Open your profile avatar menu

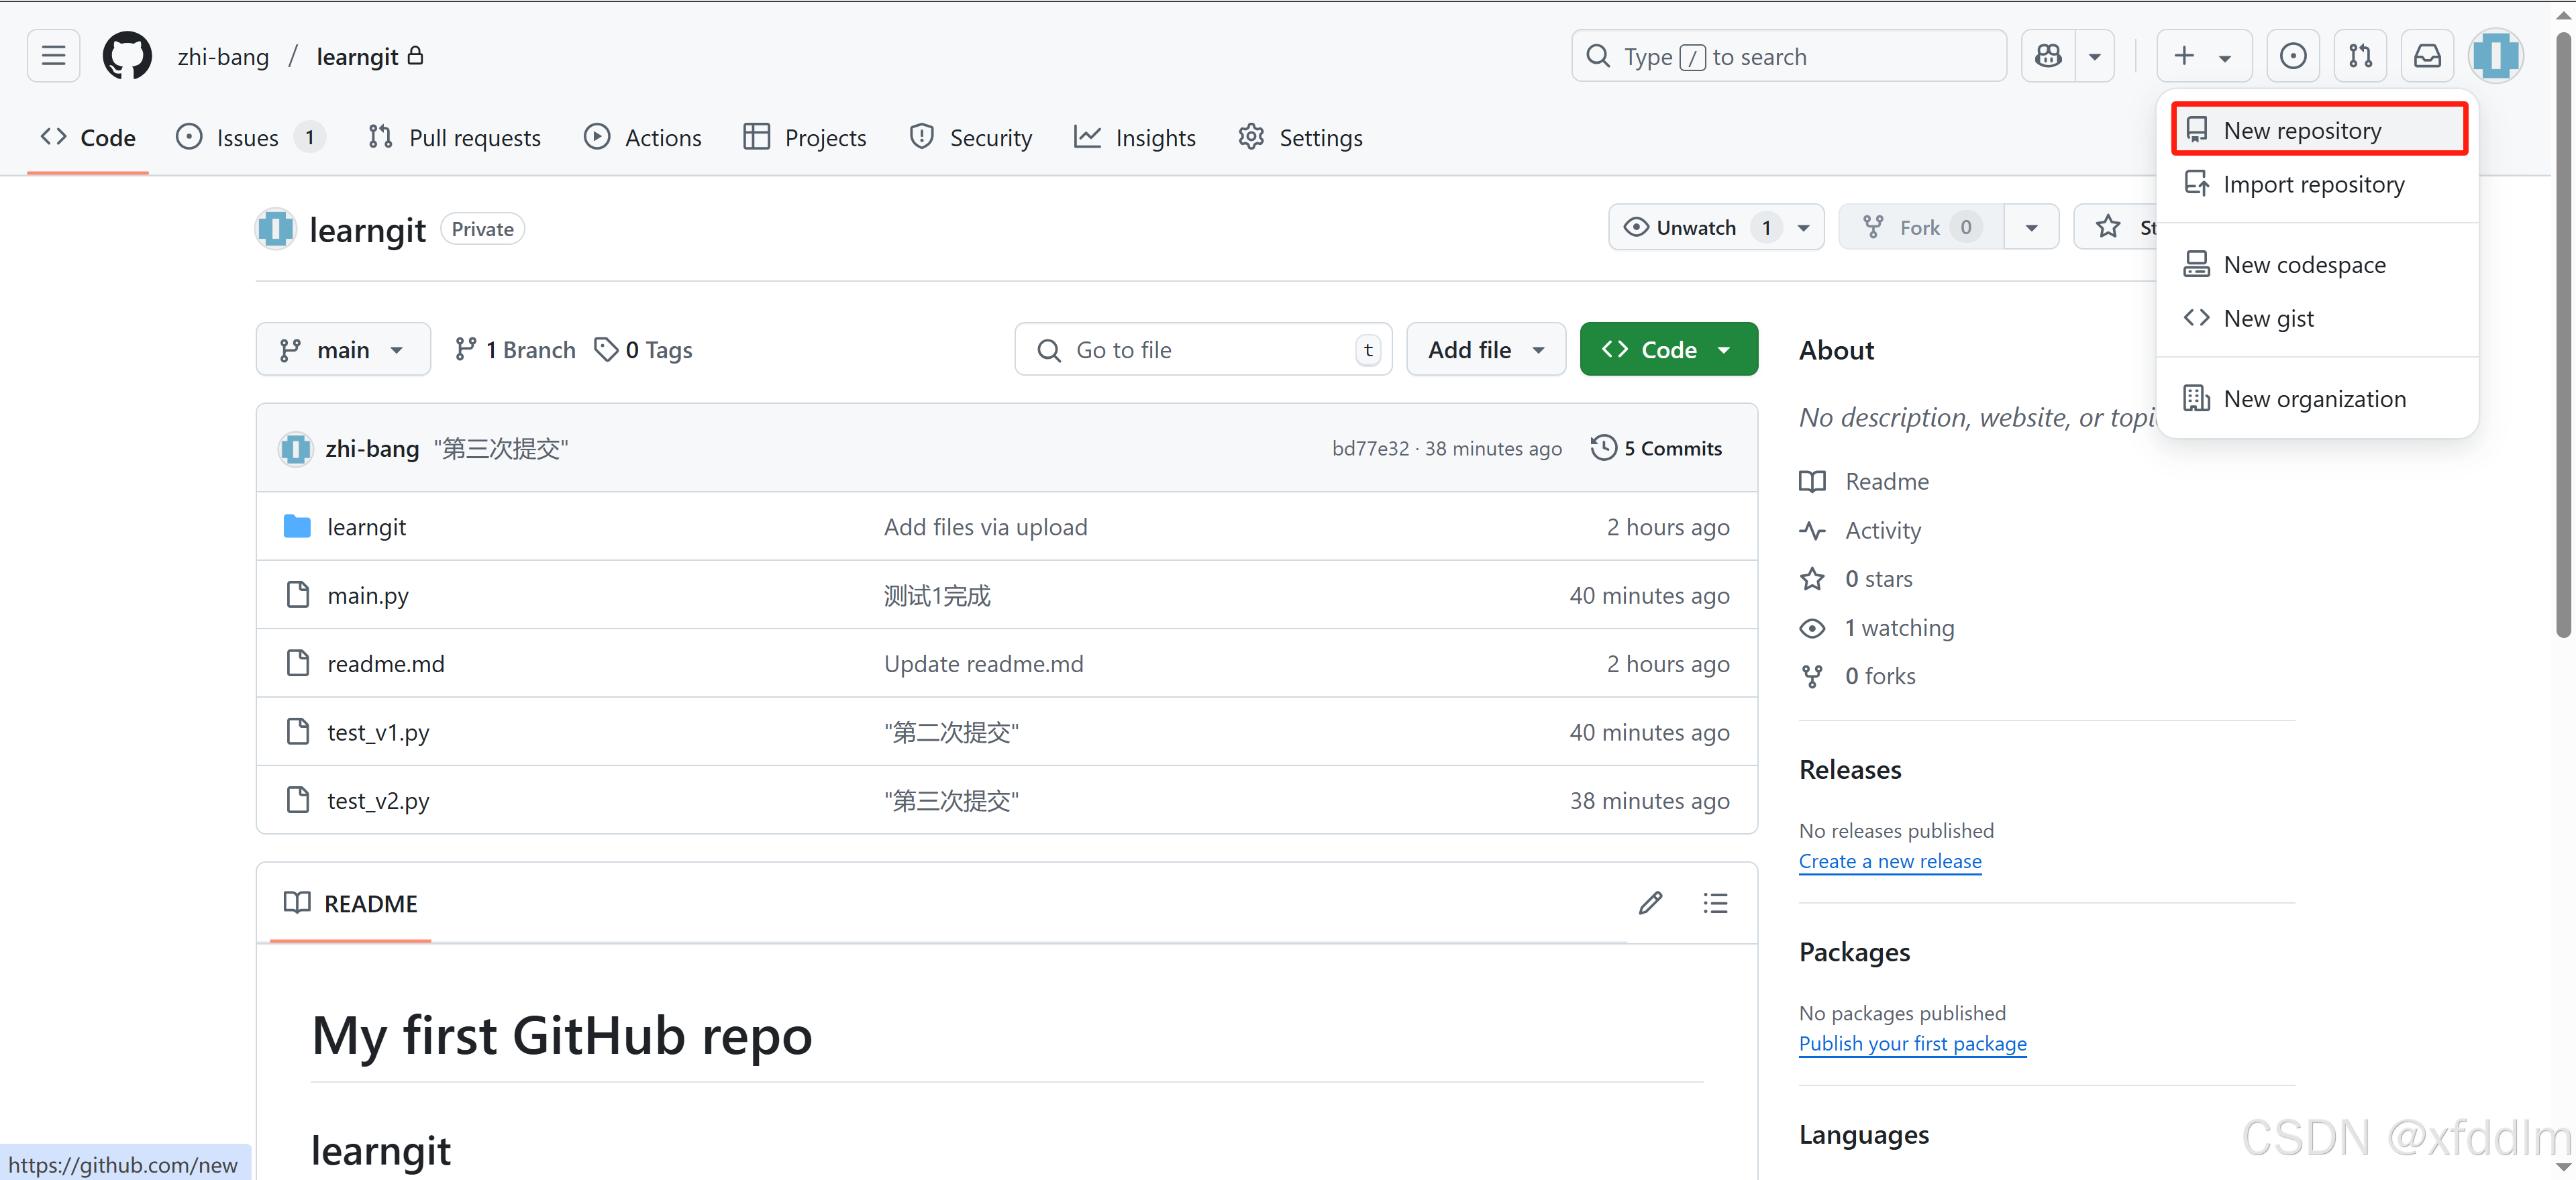pos(2496,55)
